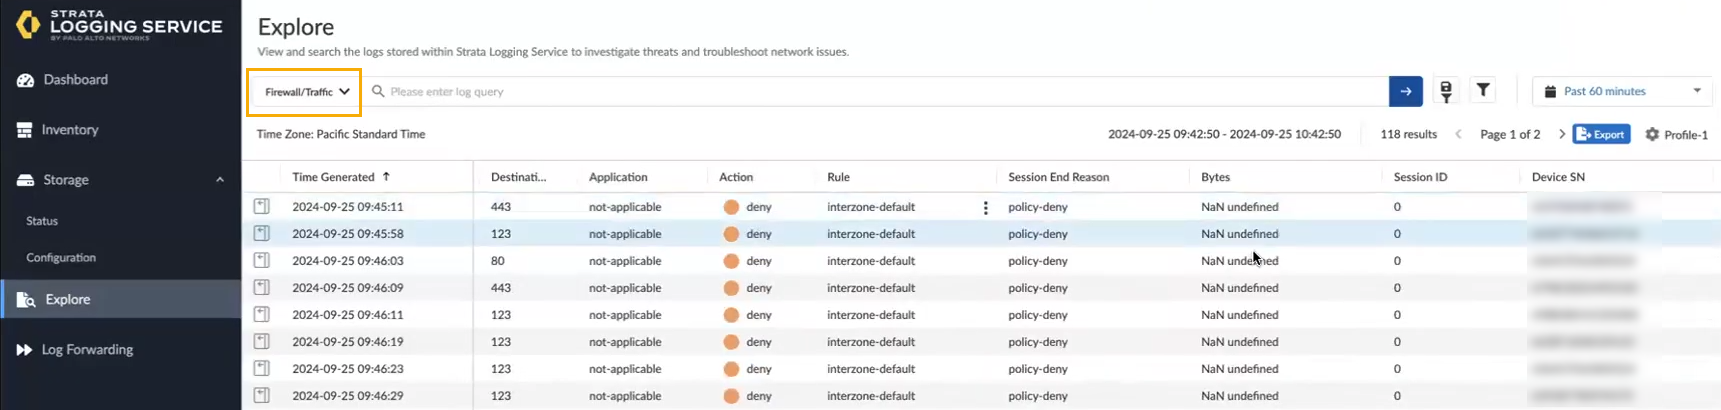This screenshot has height=410, width=1721.
Task: Open the query builder pin icon
Action: (1445, 91)
